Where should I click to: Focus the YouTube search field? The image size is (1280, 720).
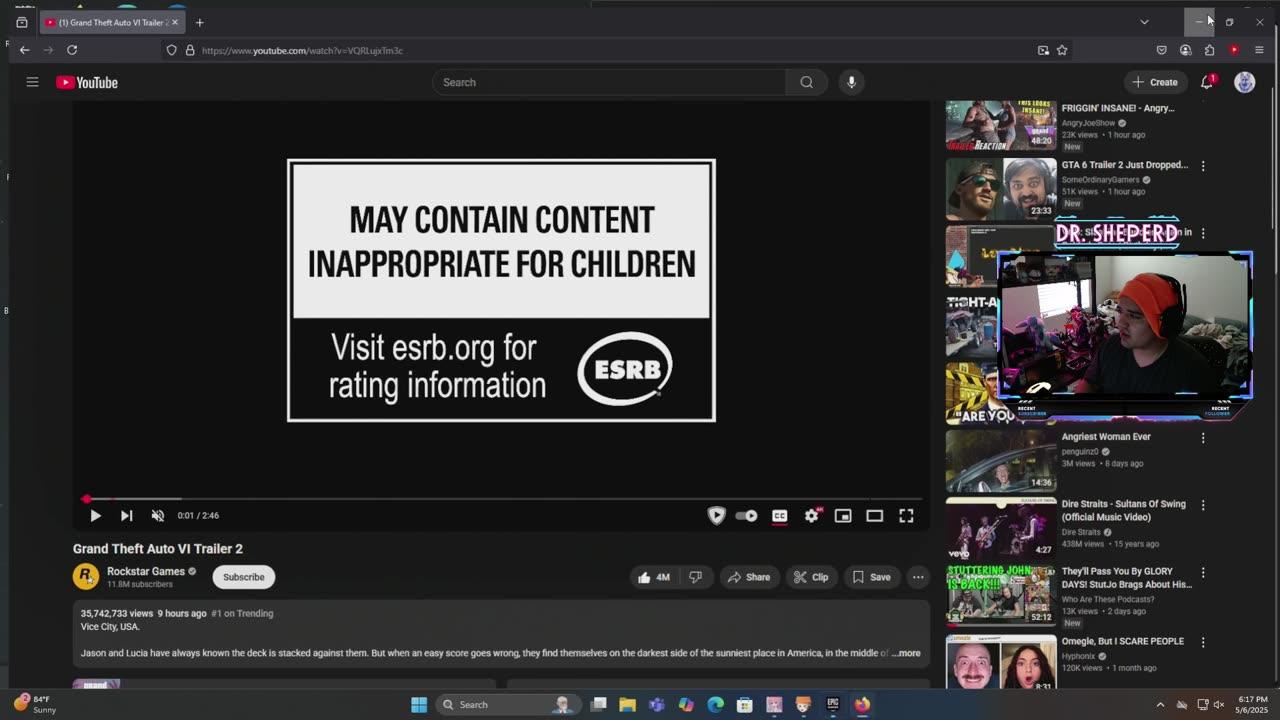click(x=610, y=82)
